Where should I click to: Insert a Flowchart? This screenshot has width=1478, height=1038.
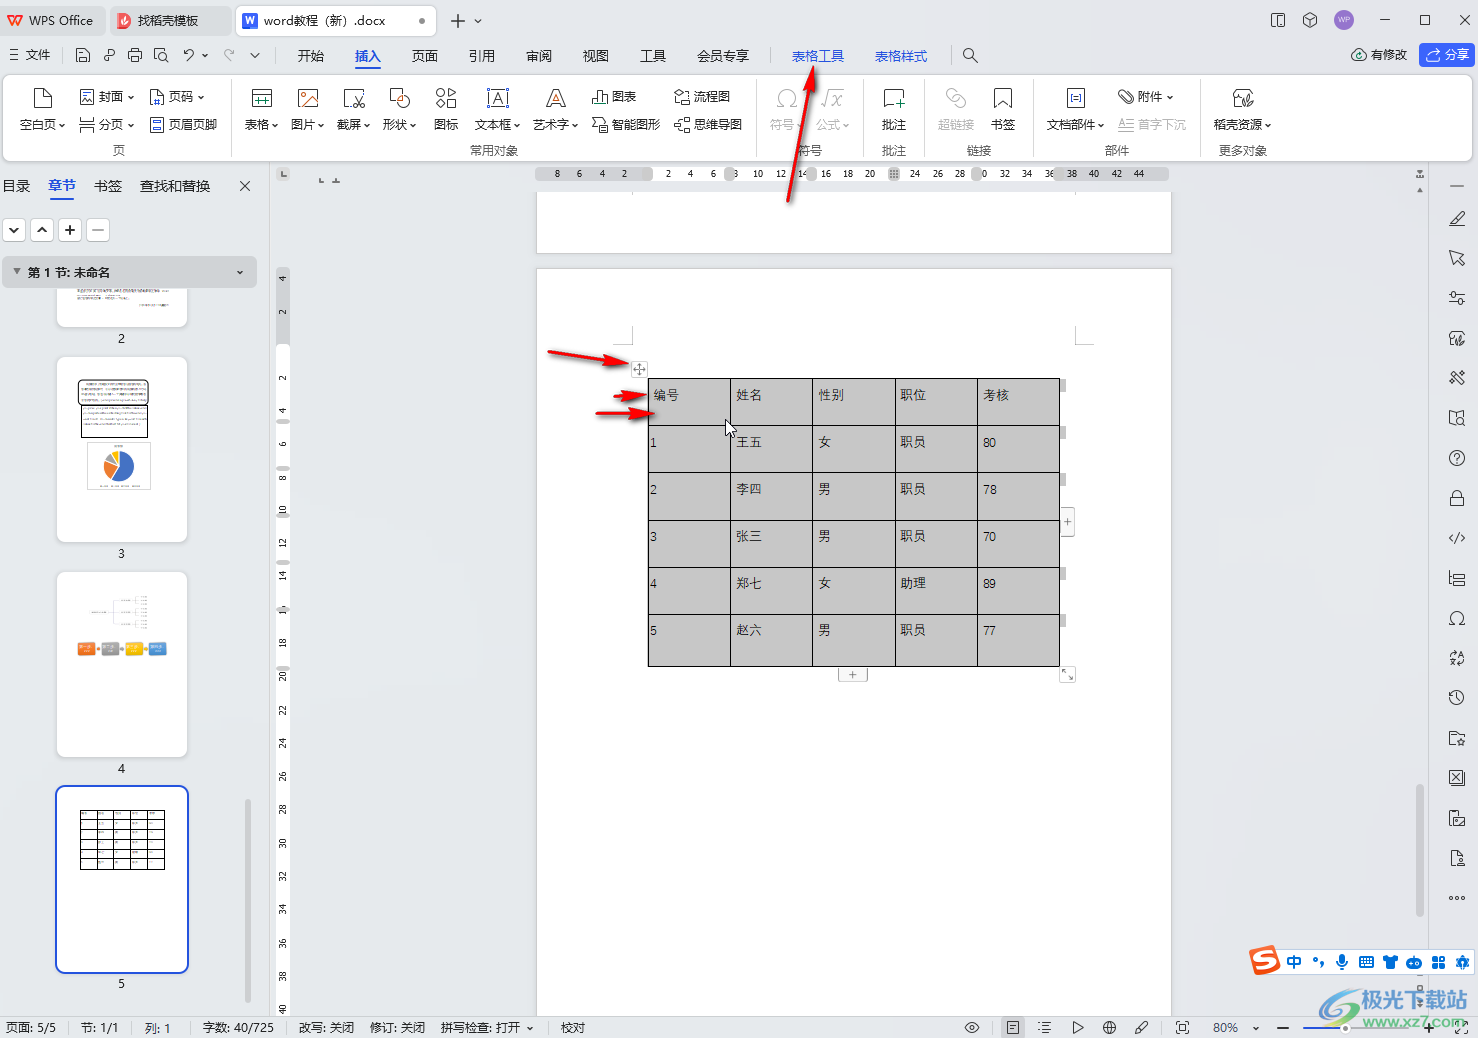click(702, 97)
